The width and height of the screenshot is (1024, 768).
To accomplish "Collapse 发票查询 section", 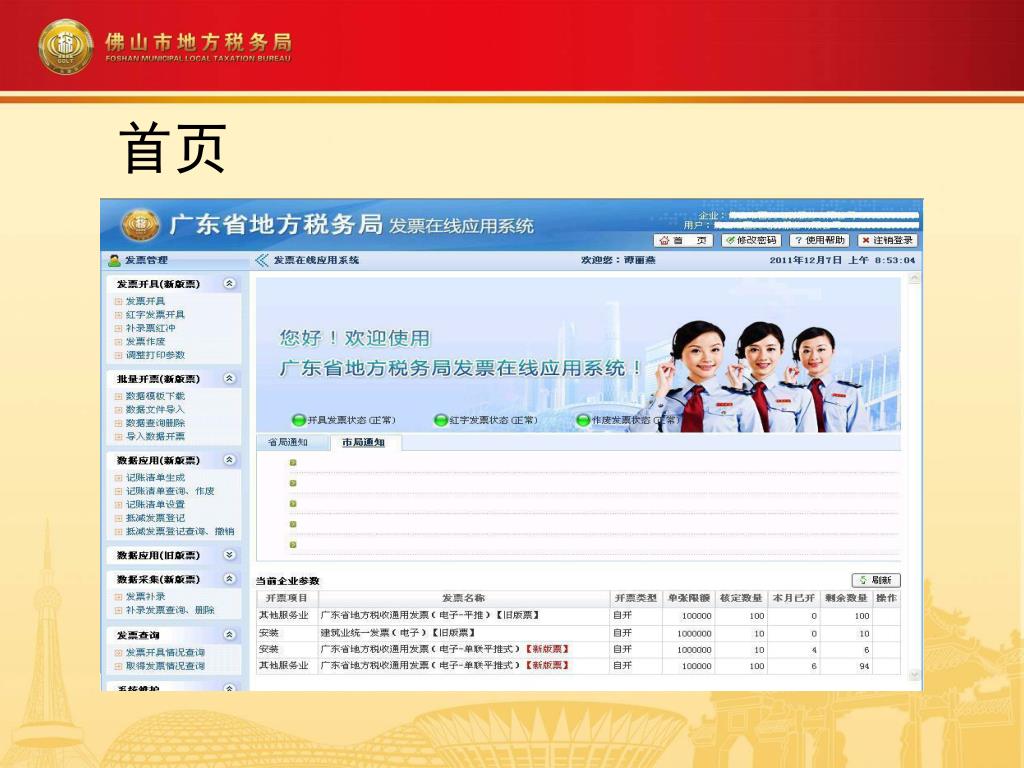I will click(229, 634).
